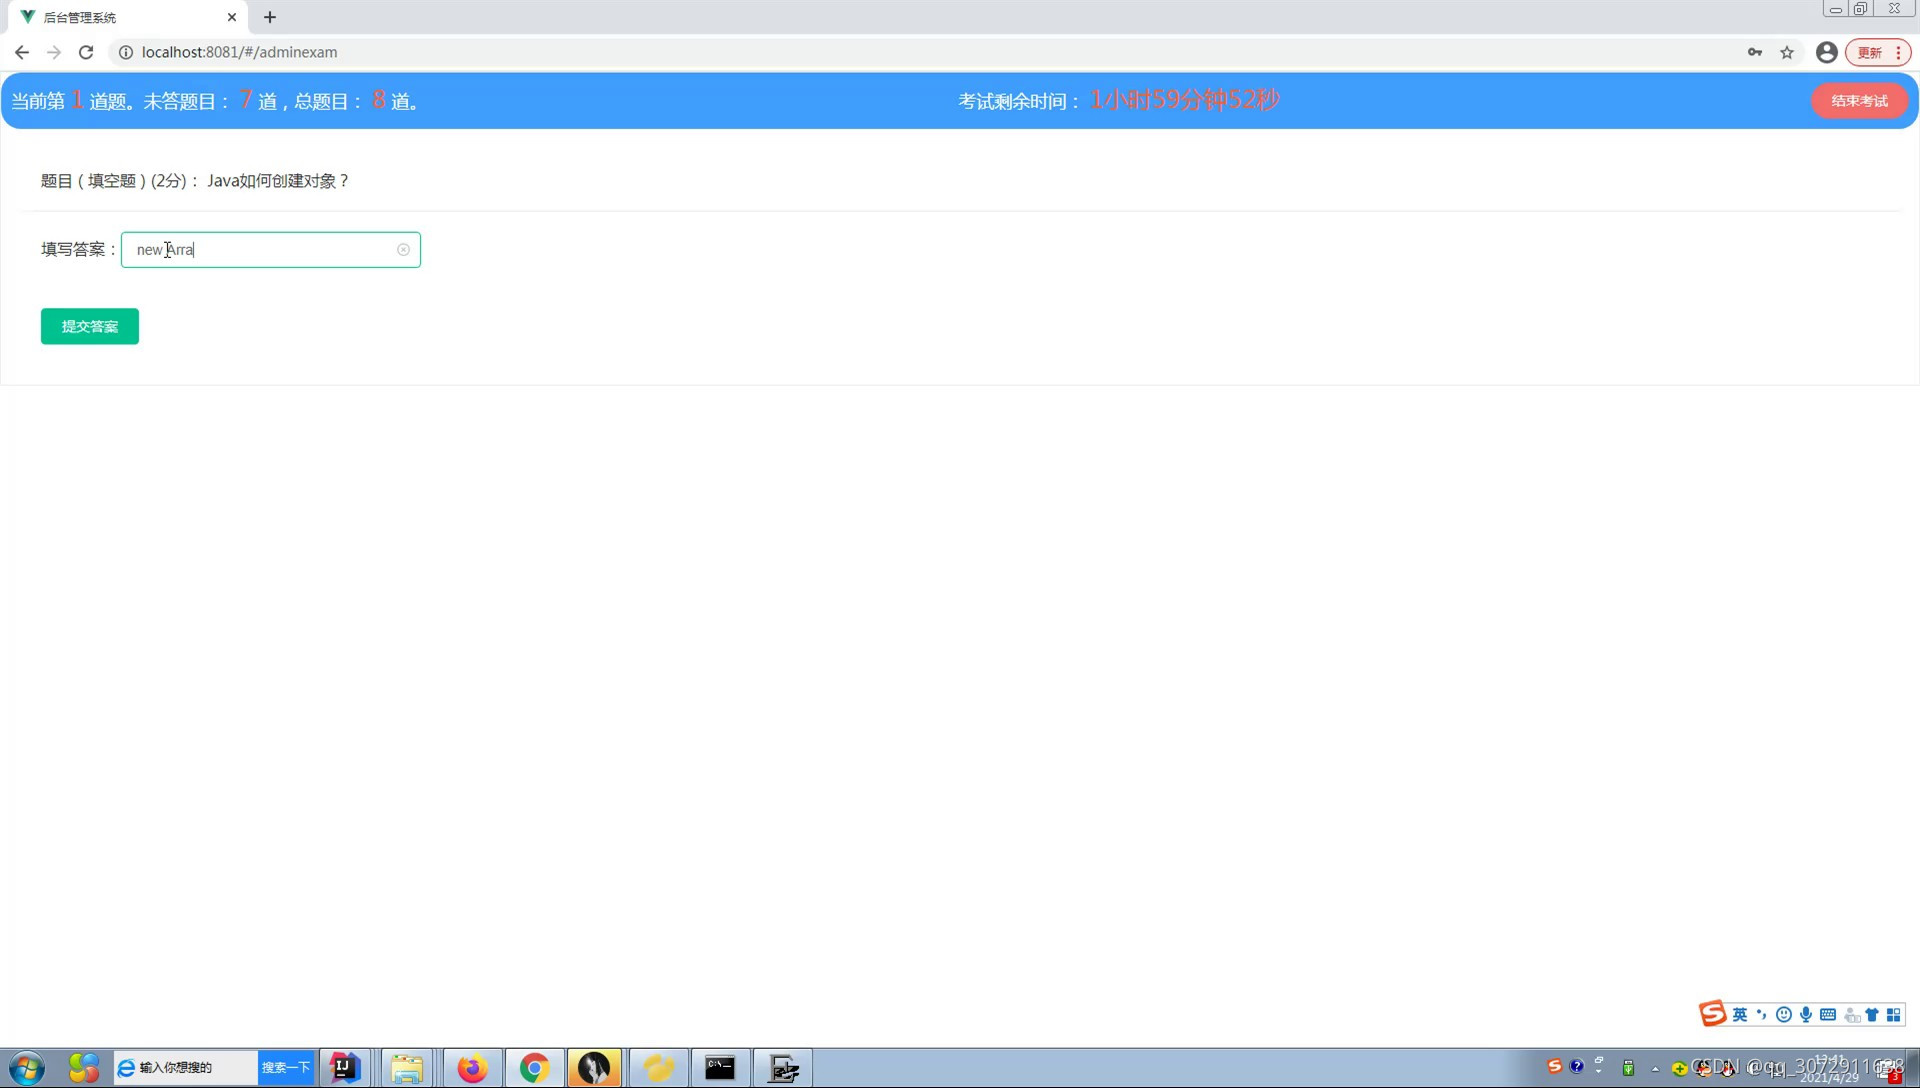Switch to Chrome in the taskbar
Viewport: 1920px width, 1088px height.
(534, 1068)
